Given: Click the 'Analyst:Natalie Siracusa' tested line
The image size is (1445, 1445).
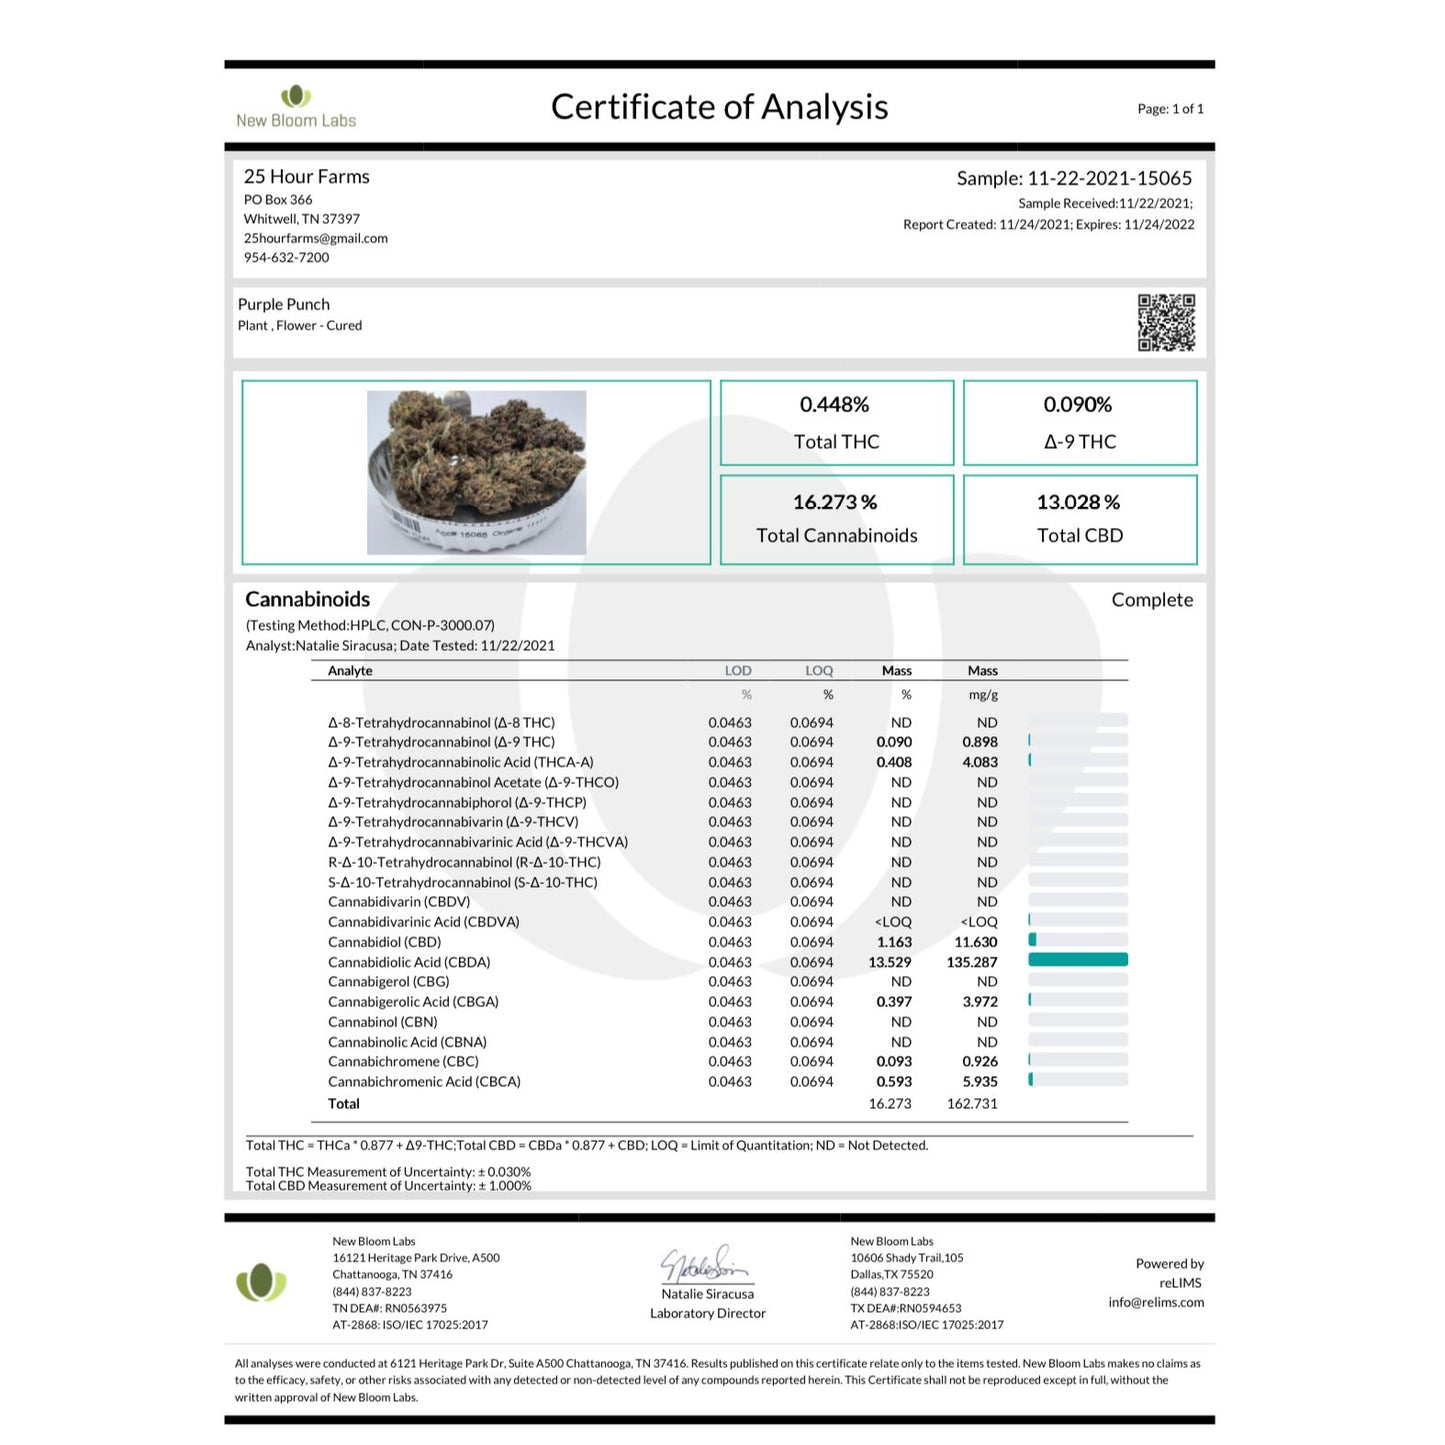Looking at the screenshot, I should [400, 646].
